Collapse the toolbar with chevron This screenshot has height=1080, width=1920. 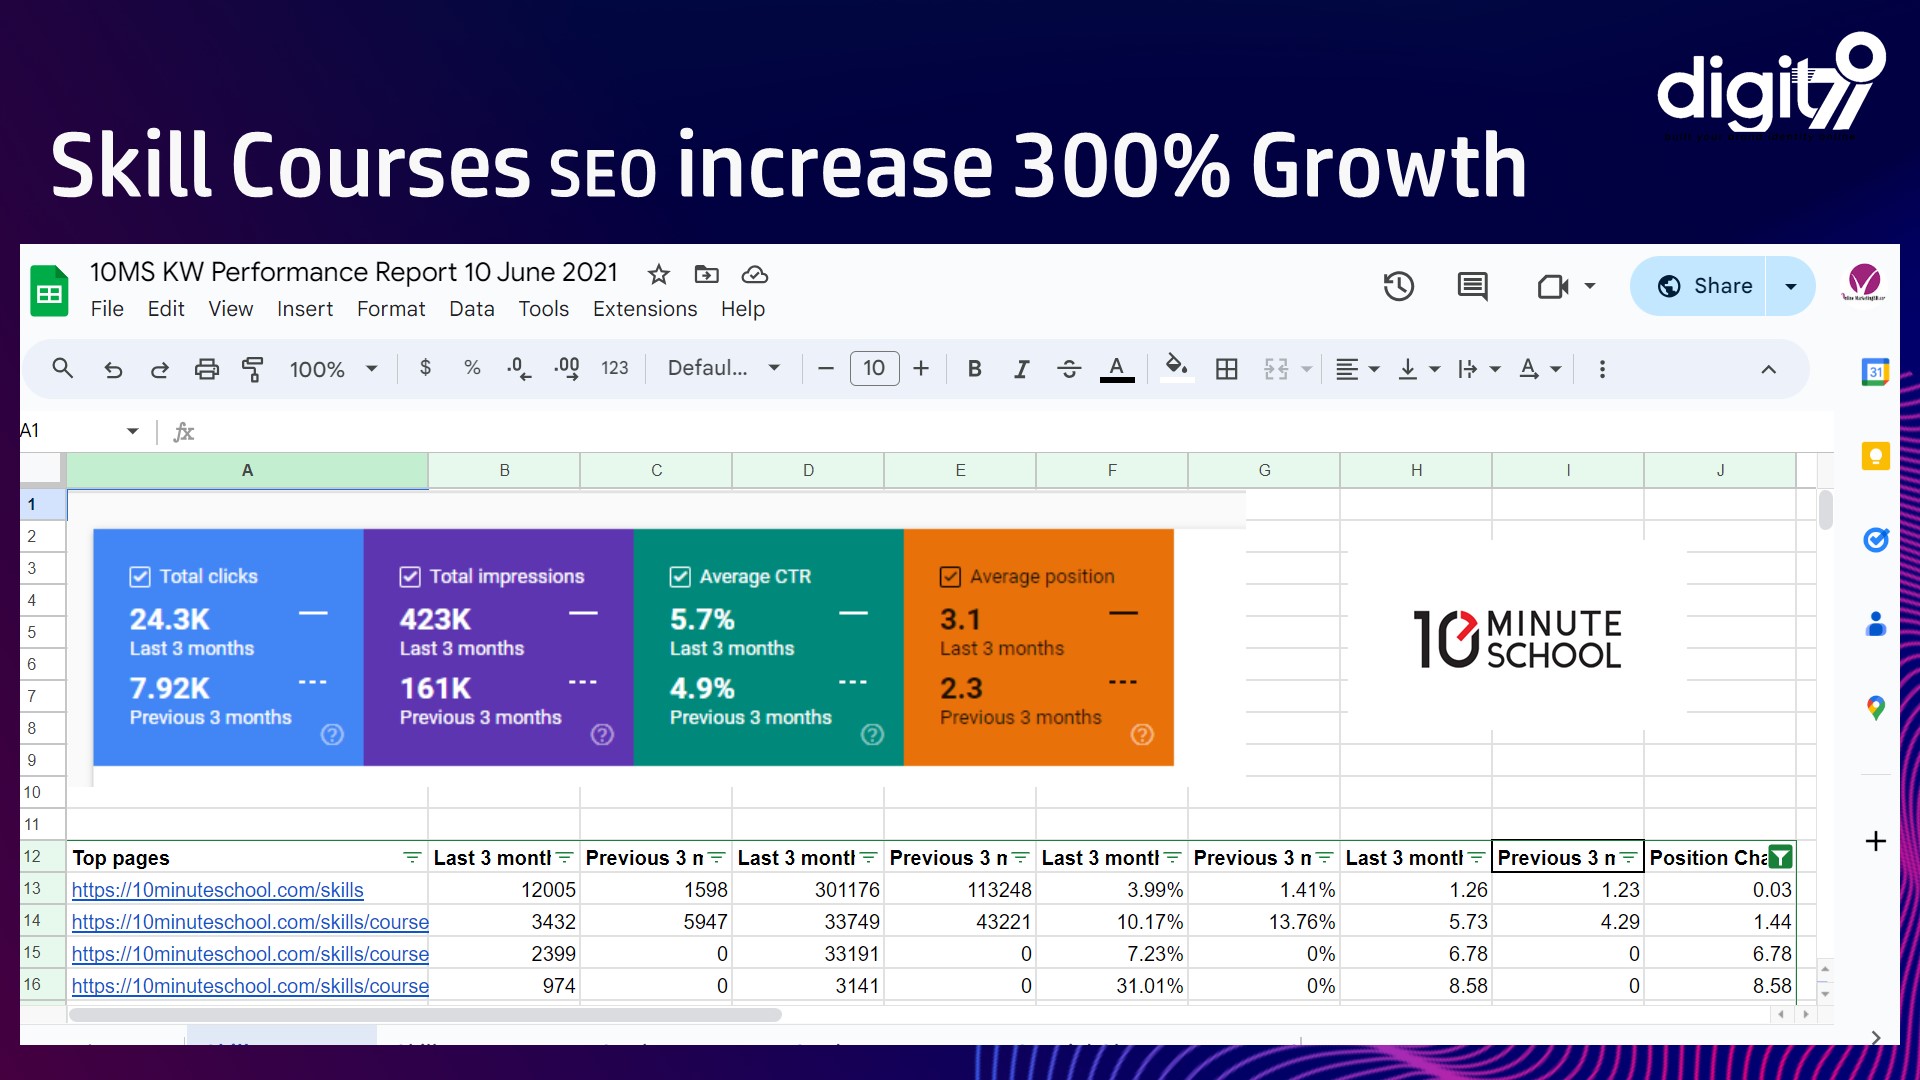1768,369
